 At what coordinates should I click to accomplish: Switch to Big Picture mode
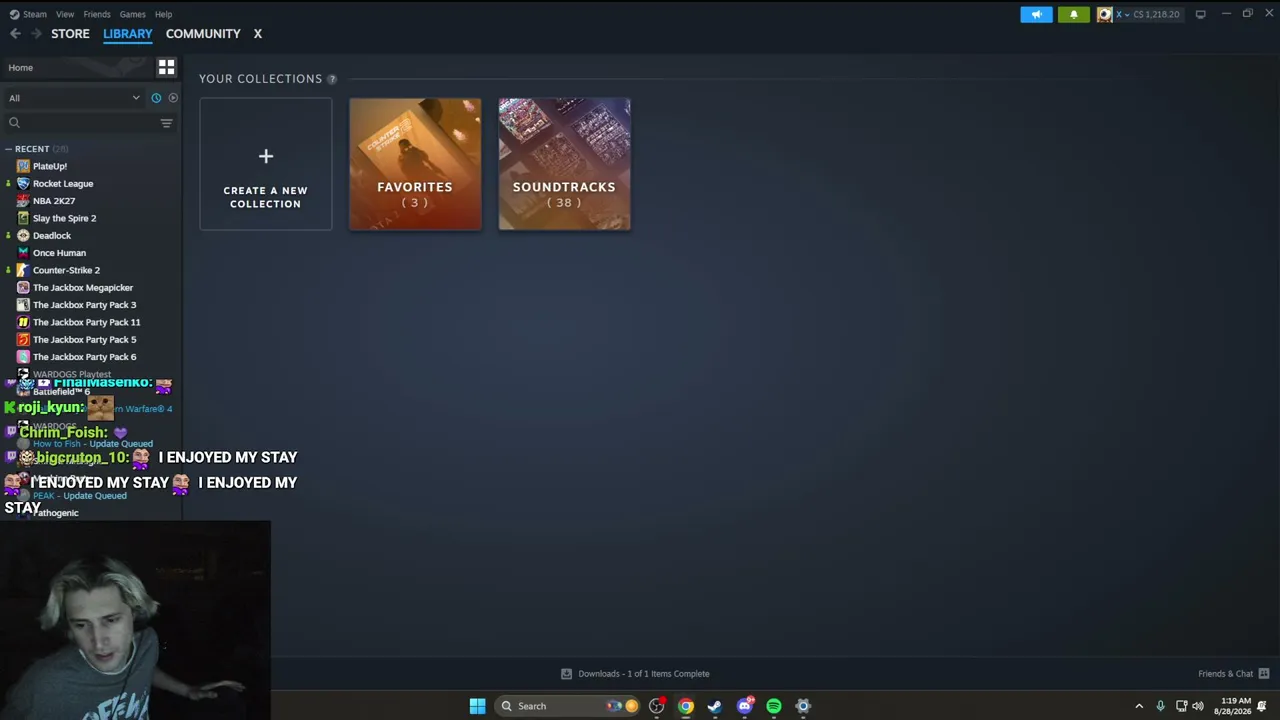pyautogui.click(x=1200, y=14)
